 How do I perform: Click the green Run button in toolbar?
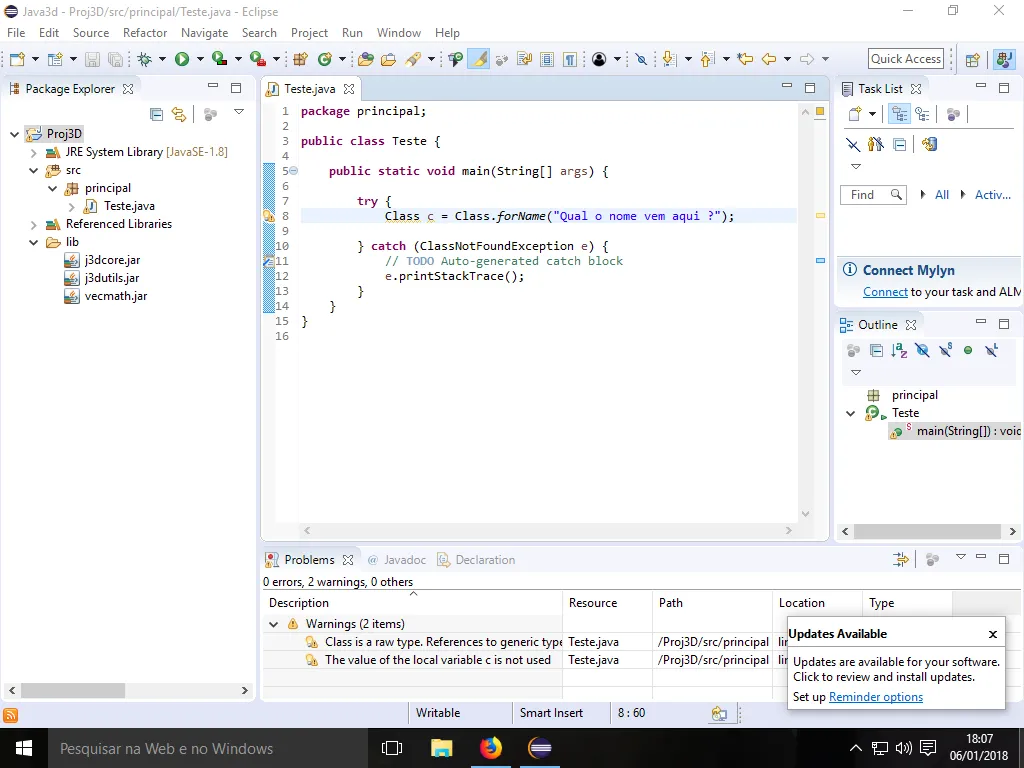click(x=182, y=59)
